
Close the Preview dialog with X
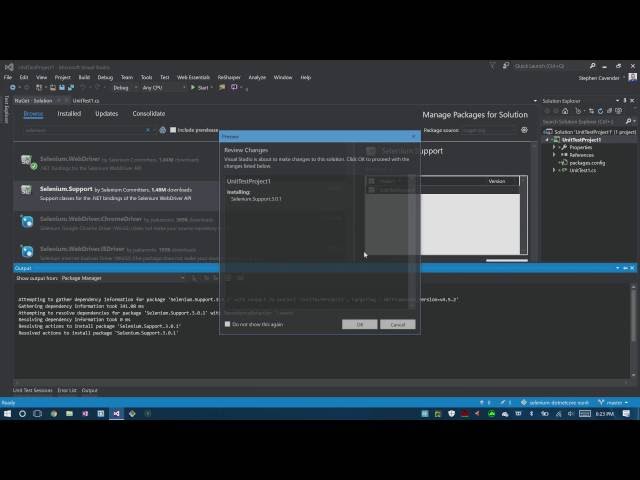point(414,136)
